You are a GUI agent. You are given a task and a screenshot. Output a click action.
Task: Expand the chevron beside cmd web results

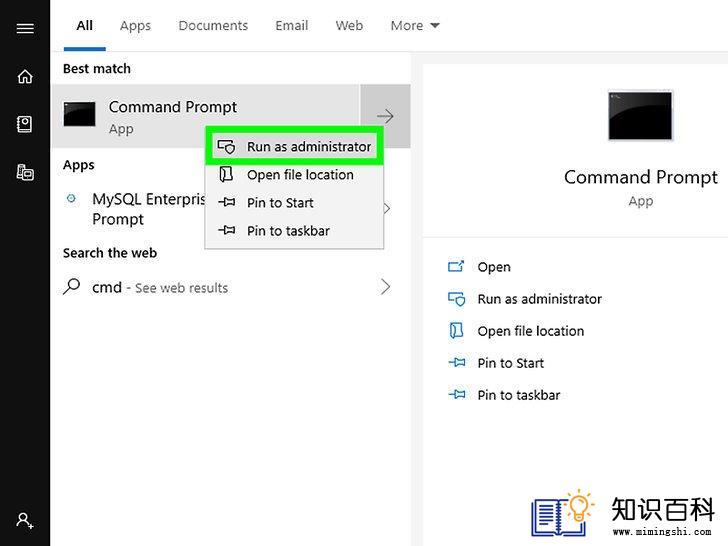[x=385, y=287]
